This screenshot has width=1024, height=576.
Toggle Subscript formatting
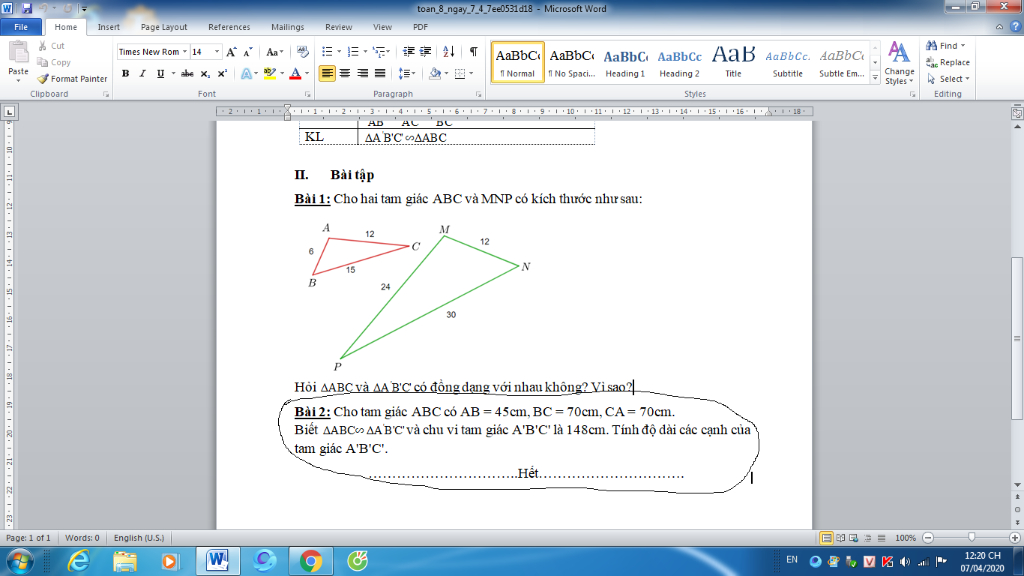(205, 74)
